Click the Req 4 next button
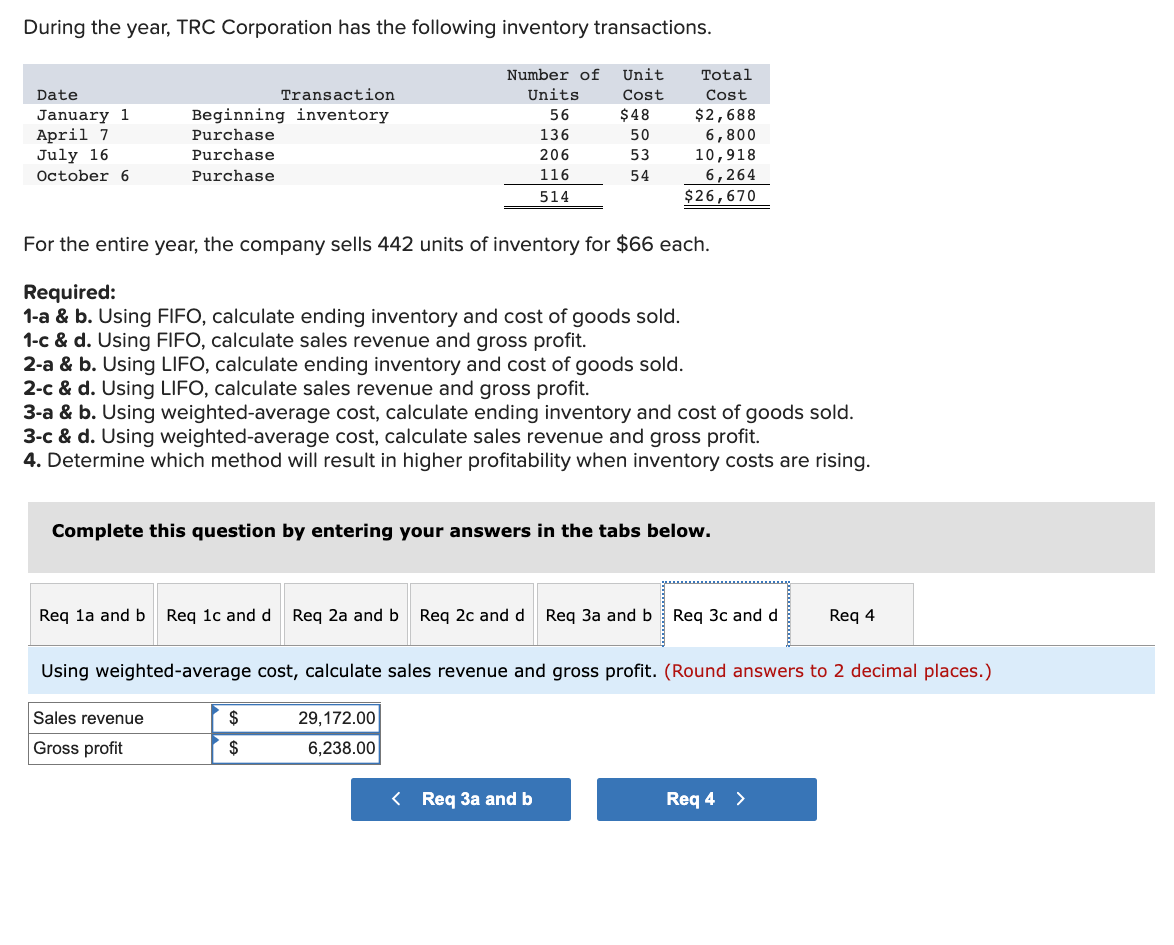This screenshot has height=945, width=1174. click(706, 799)
